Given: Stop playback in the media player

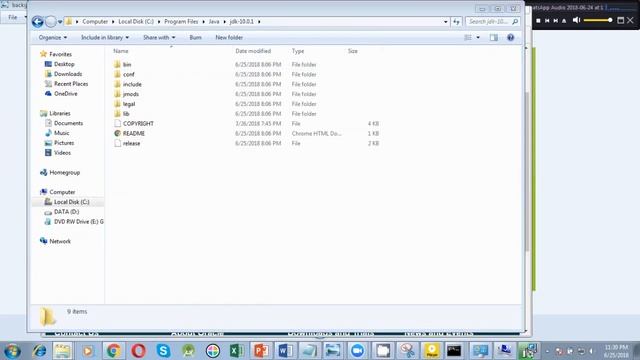Looking at the screenshot, I should click(x=538, y=20).
